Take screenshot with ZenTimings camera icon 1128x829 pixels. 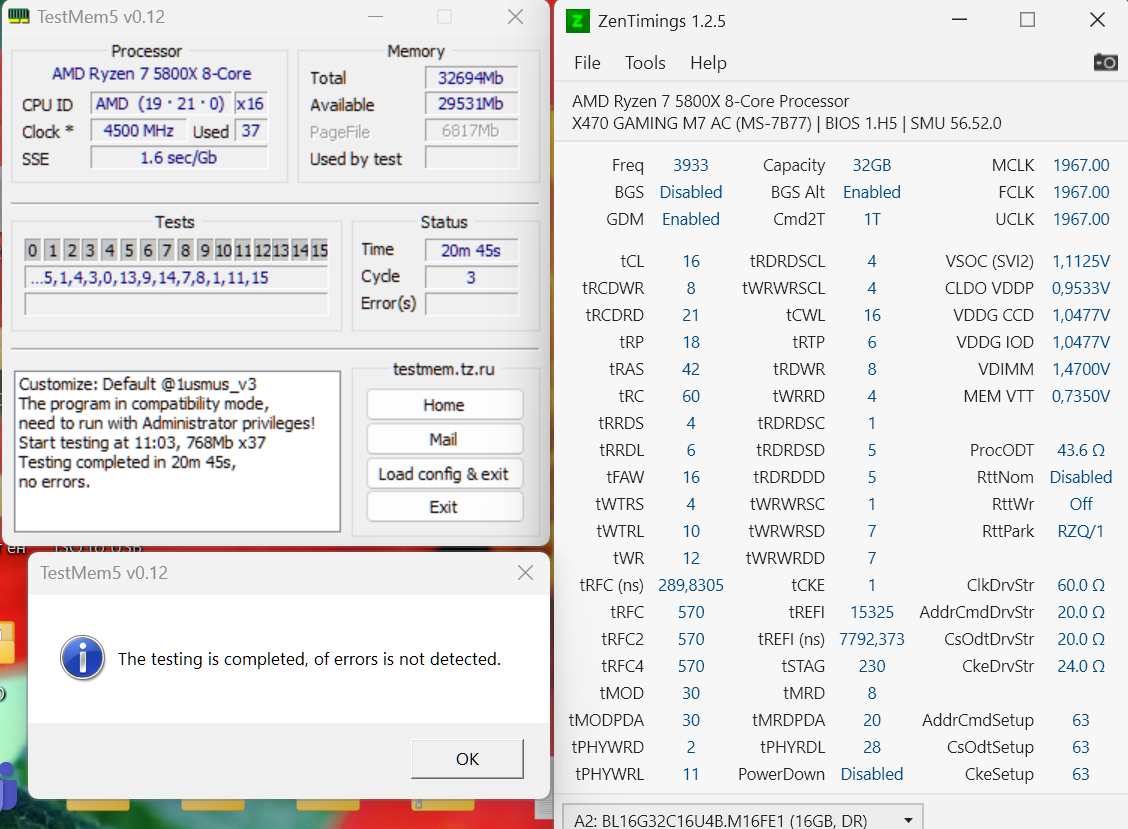[1106, 63]
